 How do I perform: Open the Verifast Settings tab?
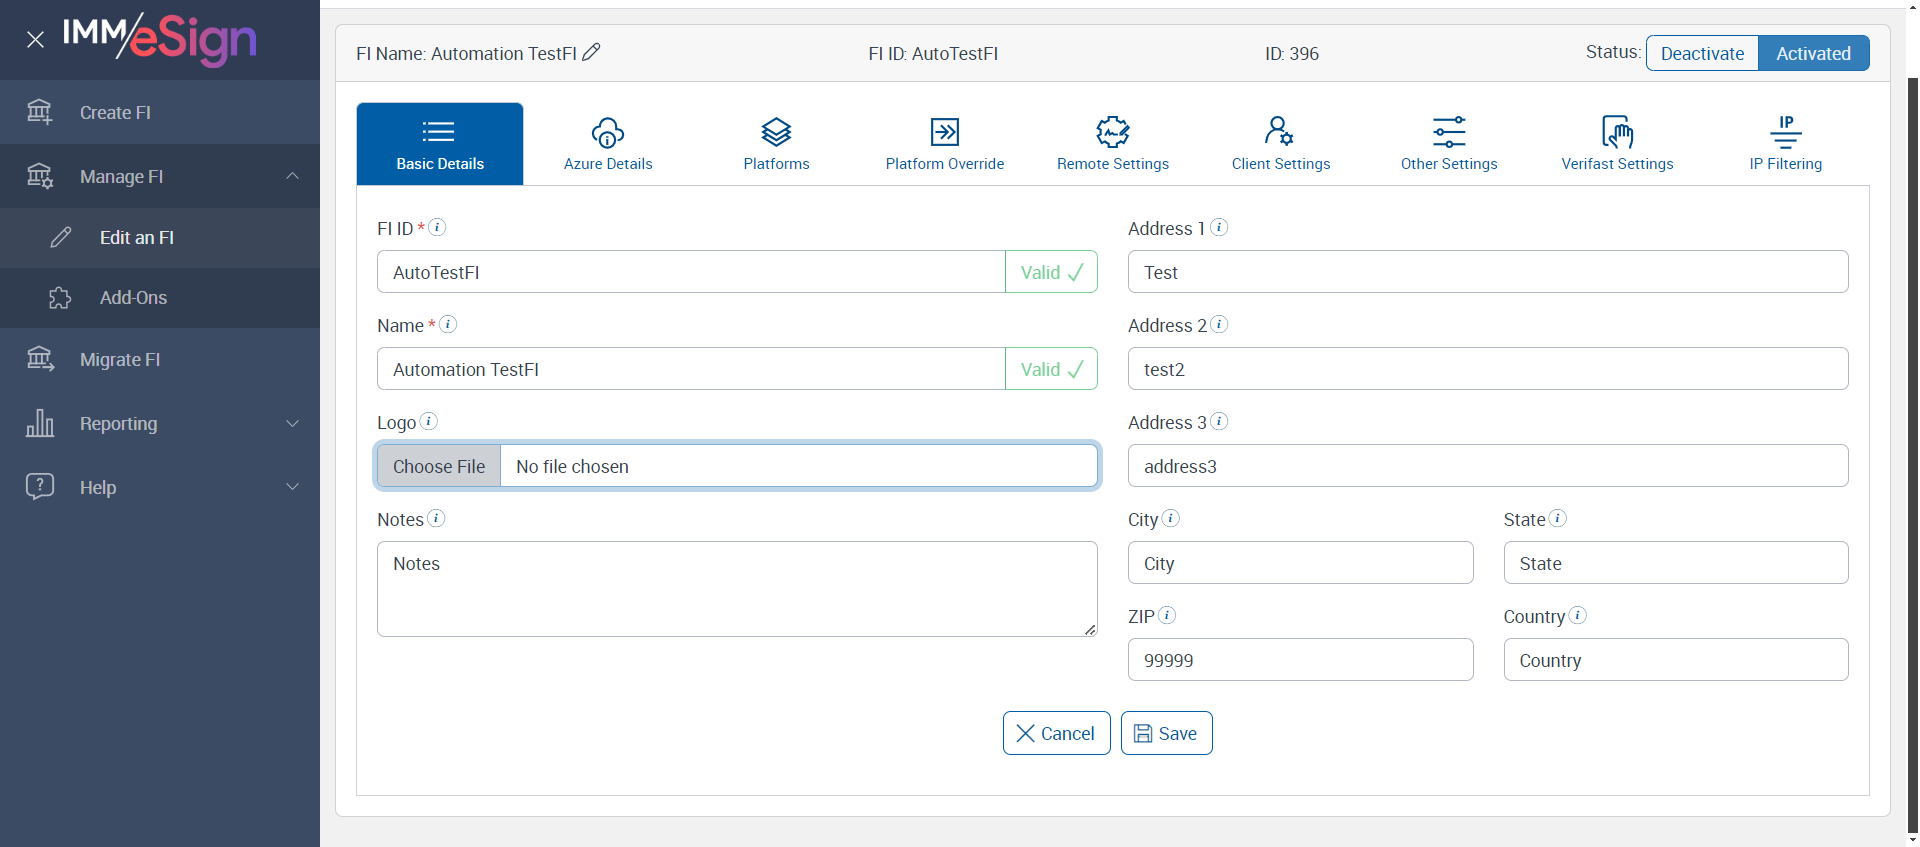1617,144
